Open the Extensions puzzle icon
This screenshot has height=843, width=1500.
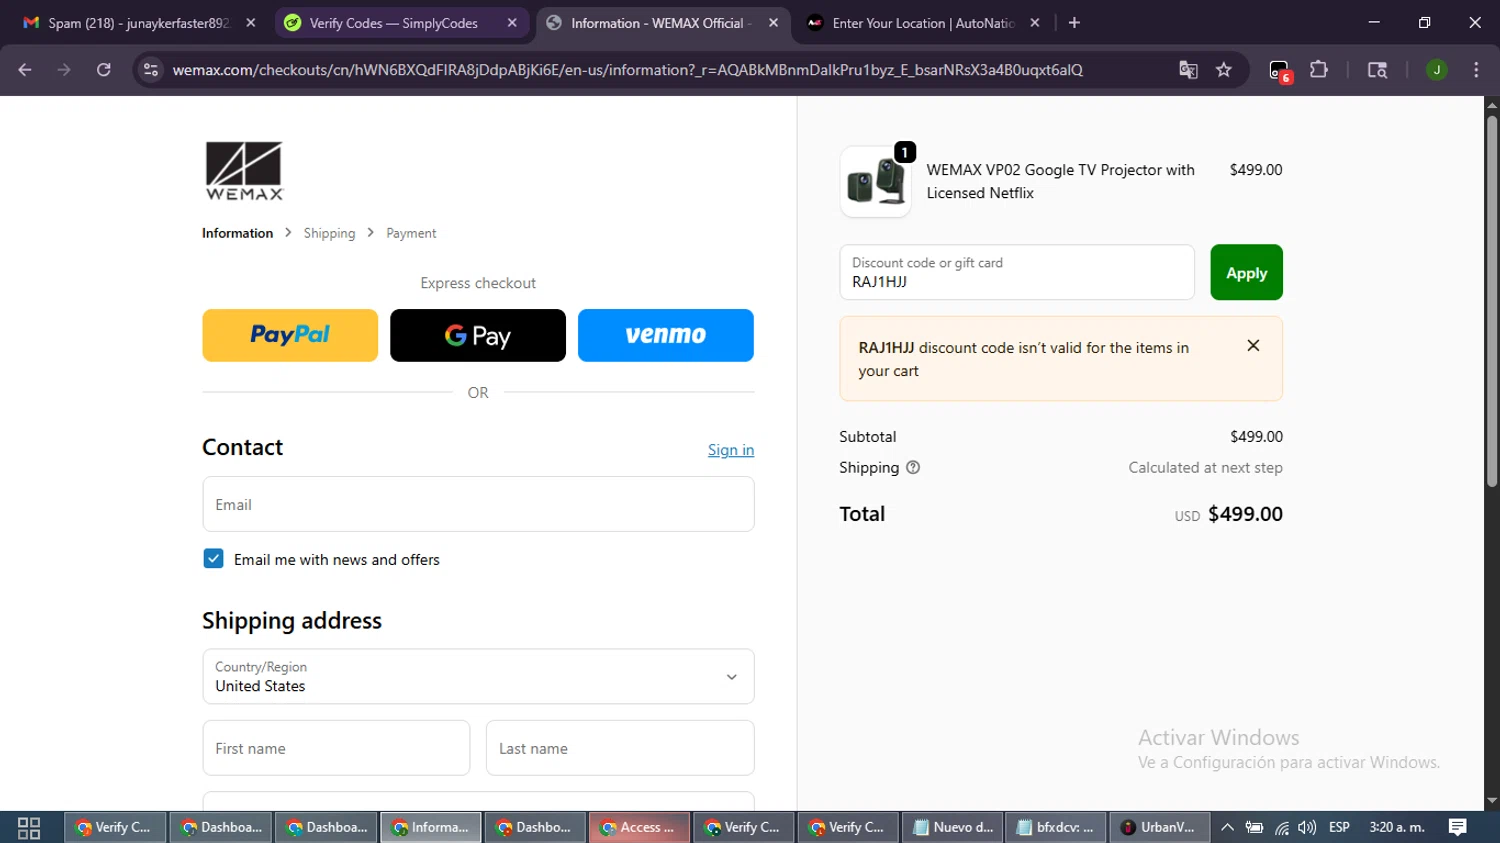click(x=1319, y=70)
